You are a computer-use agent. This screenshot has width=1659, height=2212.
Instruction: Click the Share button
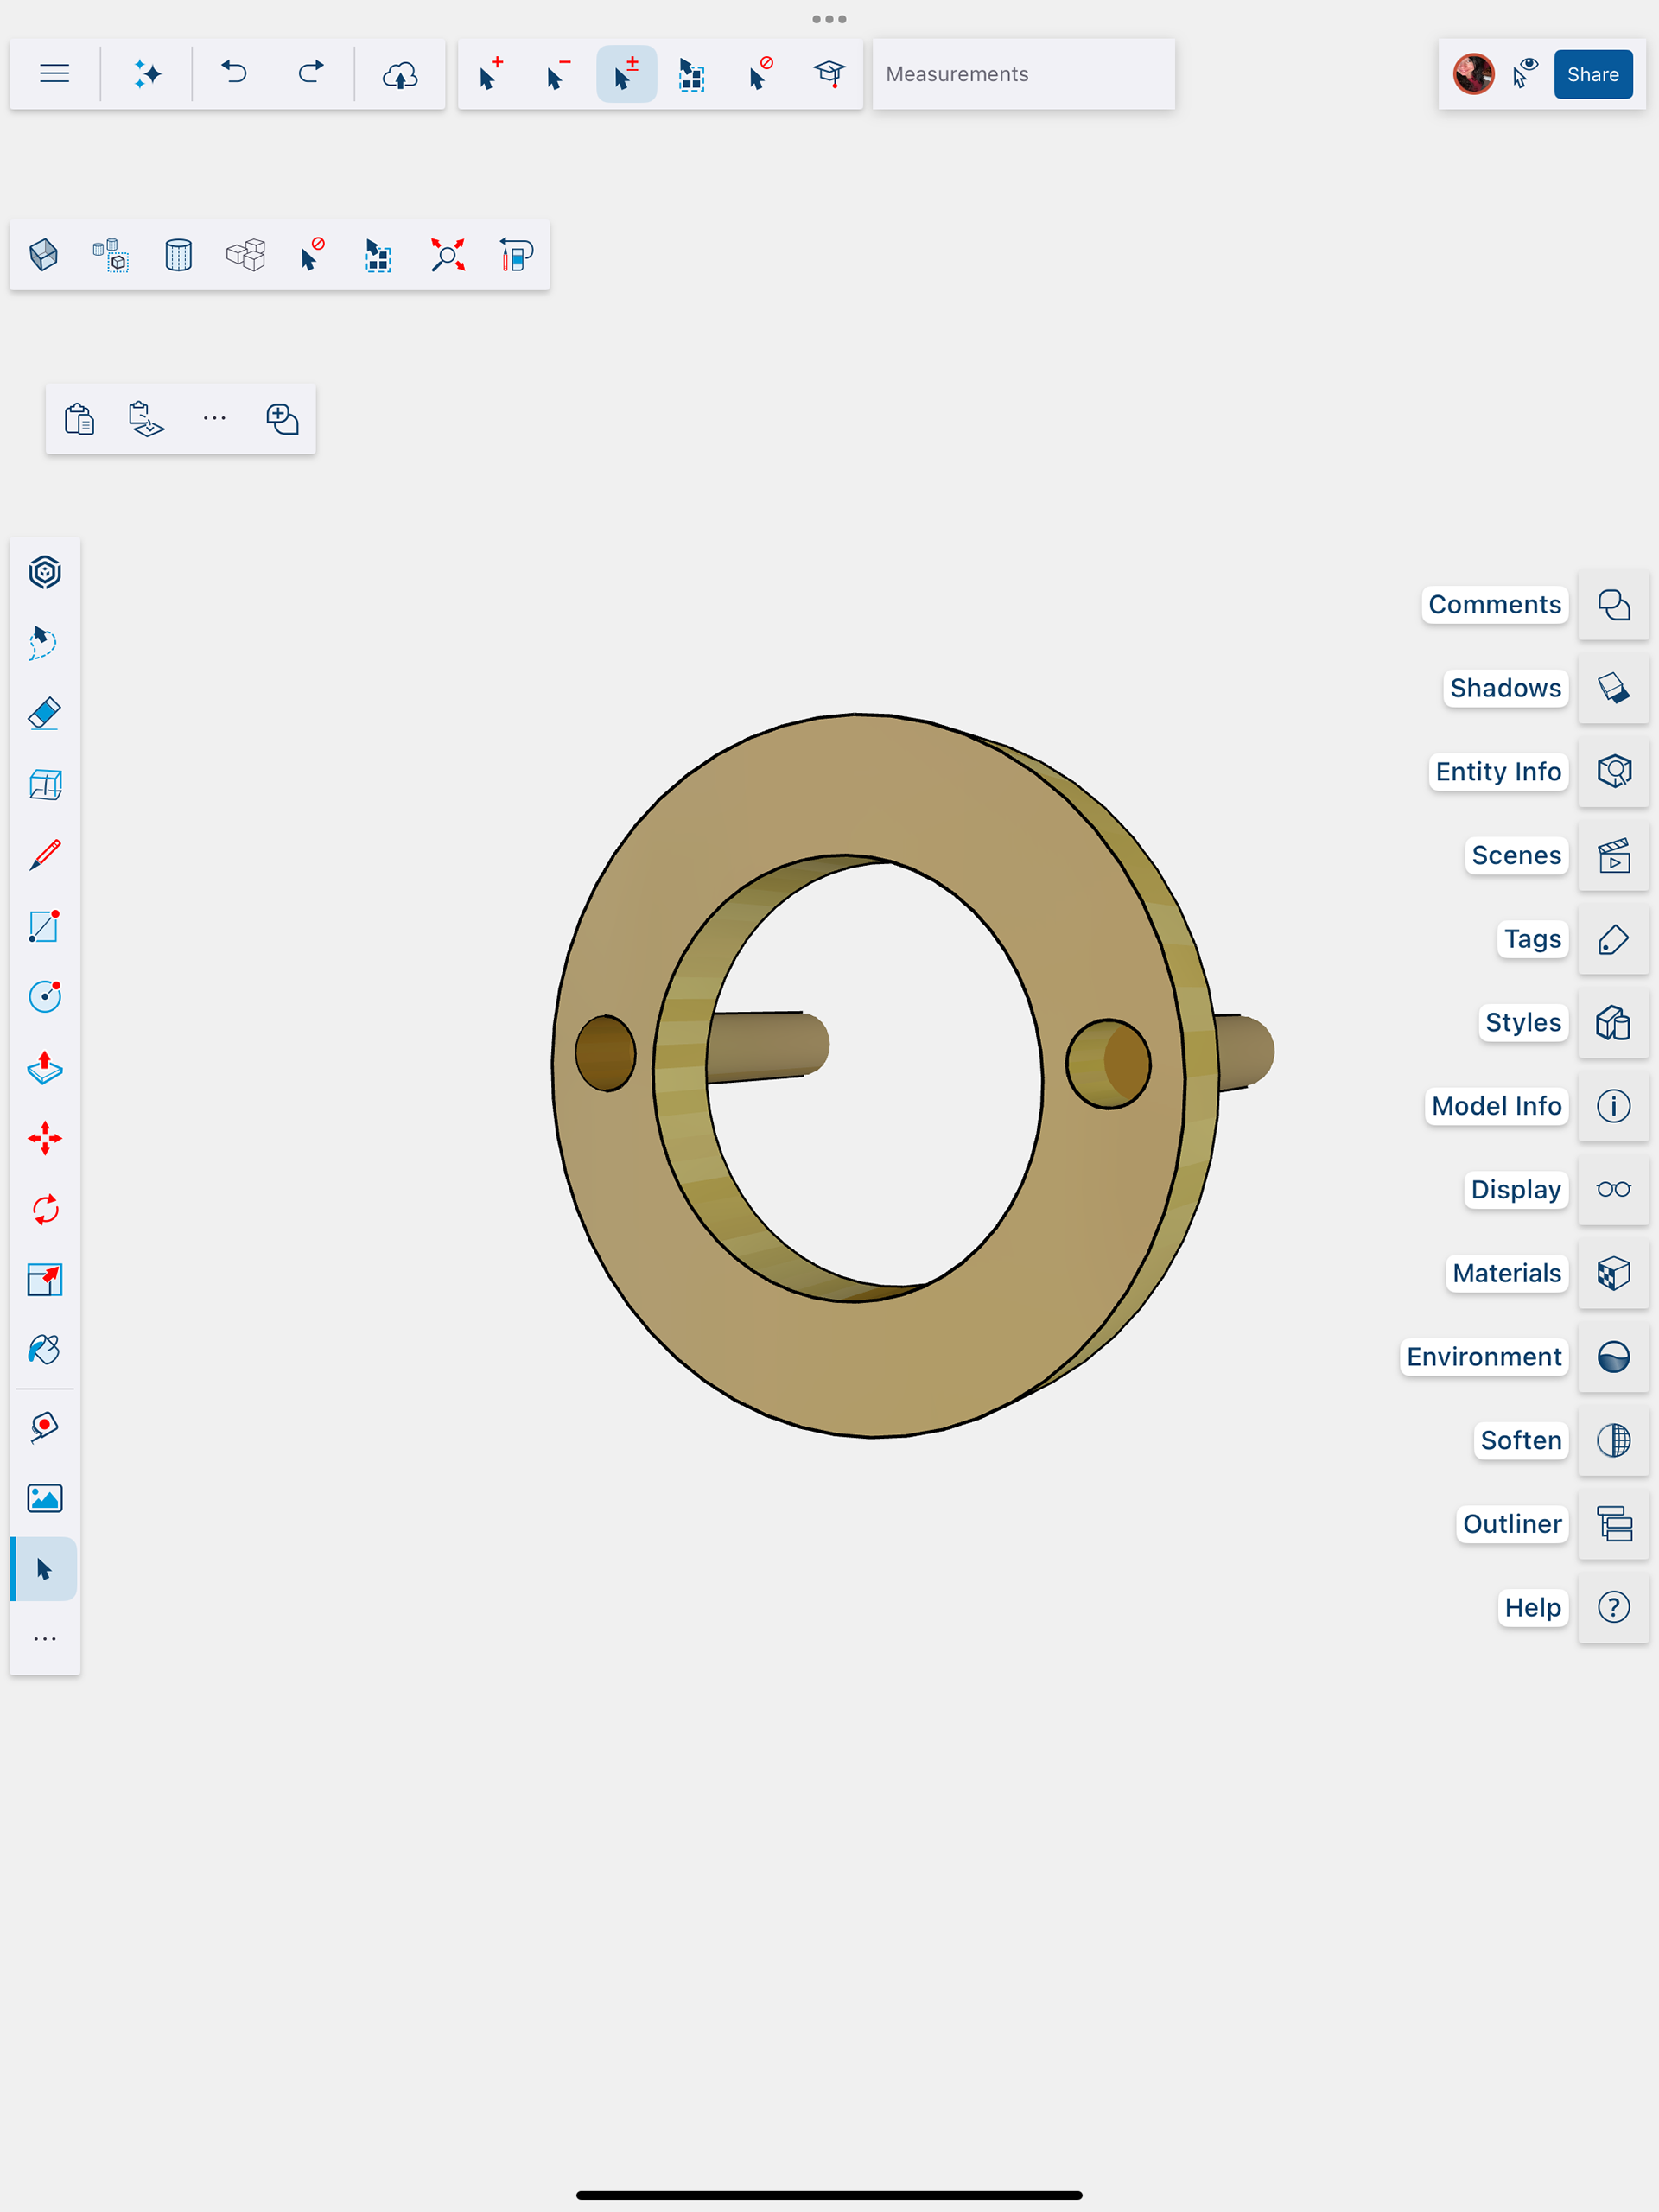tap(1592, 74)
